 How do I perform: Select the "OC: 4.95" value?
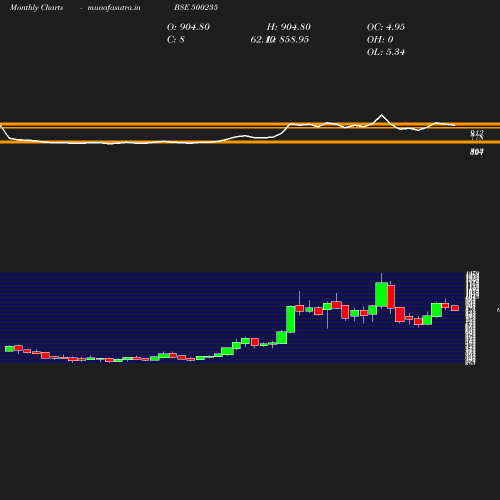point(386,27)
